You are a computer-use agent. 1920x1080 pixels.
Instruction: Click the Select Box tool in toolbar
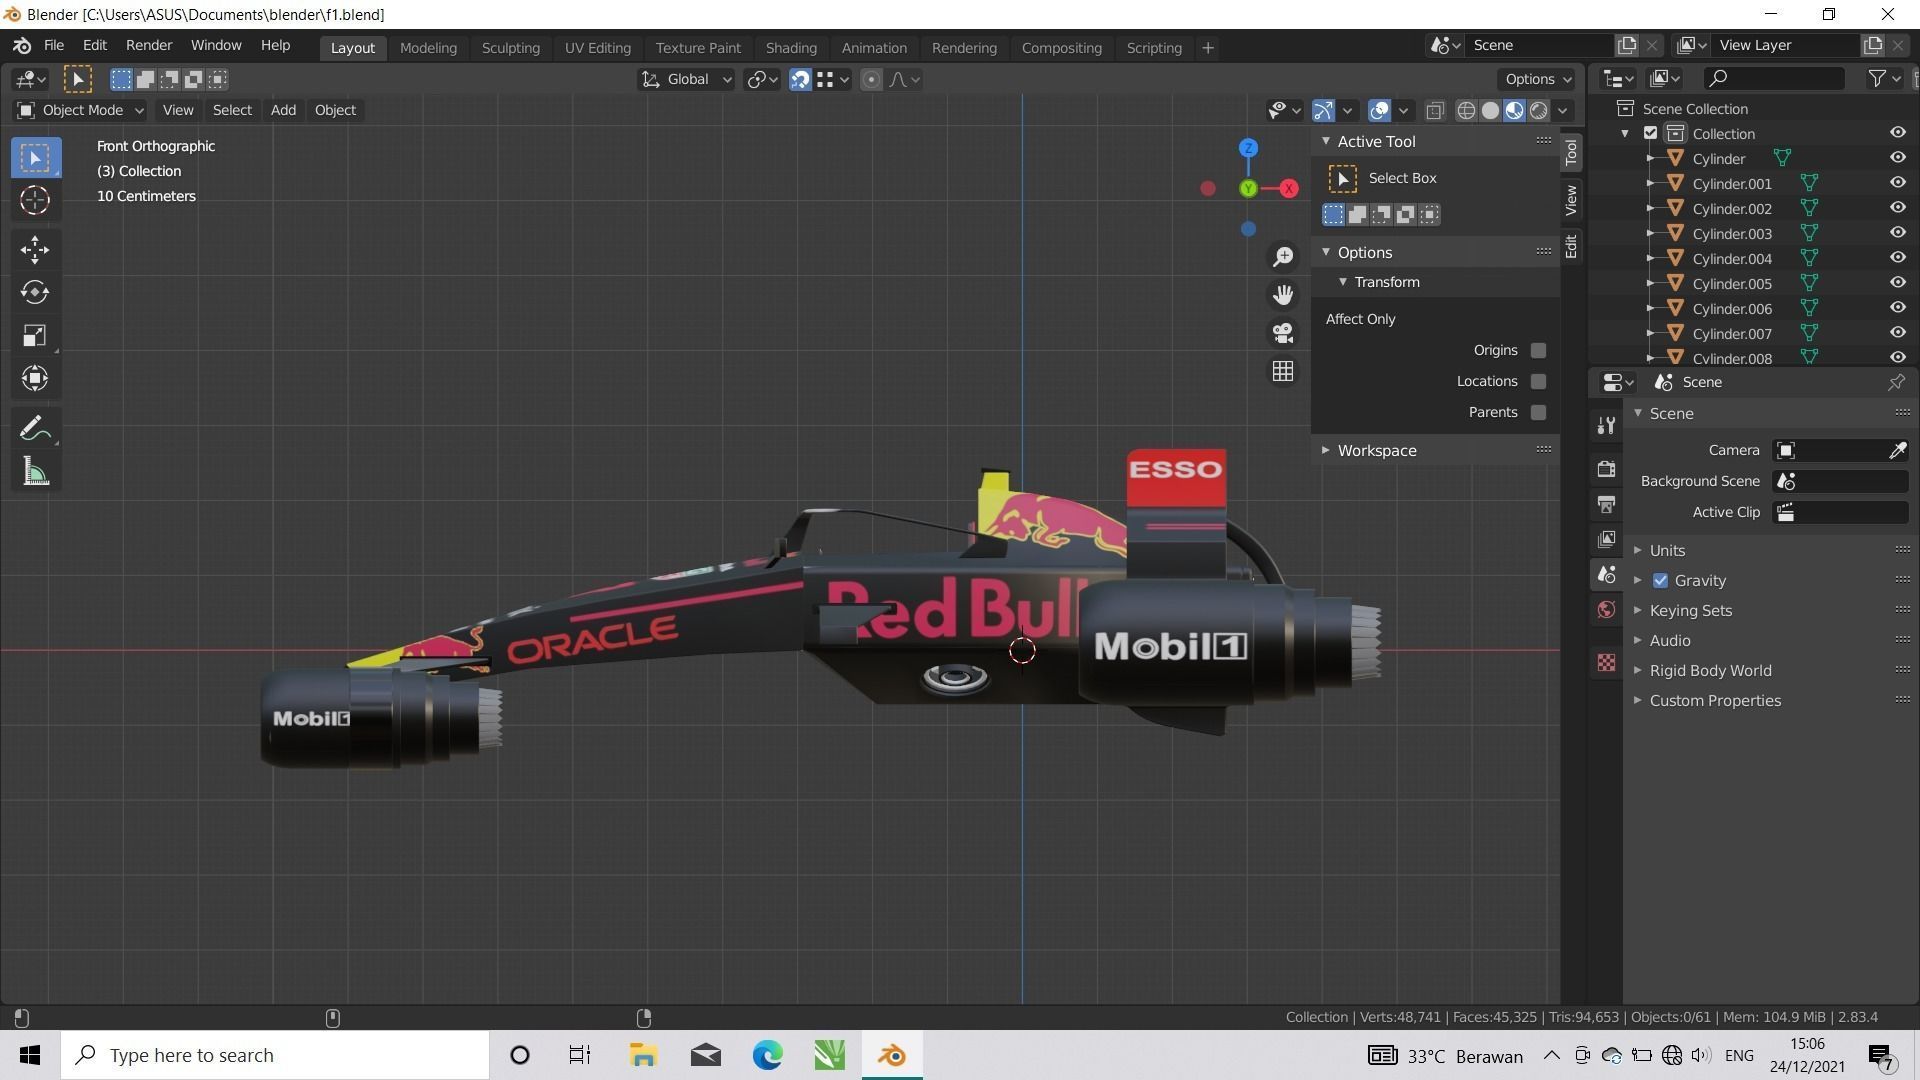coord(35,157)
